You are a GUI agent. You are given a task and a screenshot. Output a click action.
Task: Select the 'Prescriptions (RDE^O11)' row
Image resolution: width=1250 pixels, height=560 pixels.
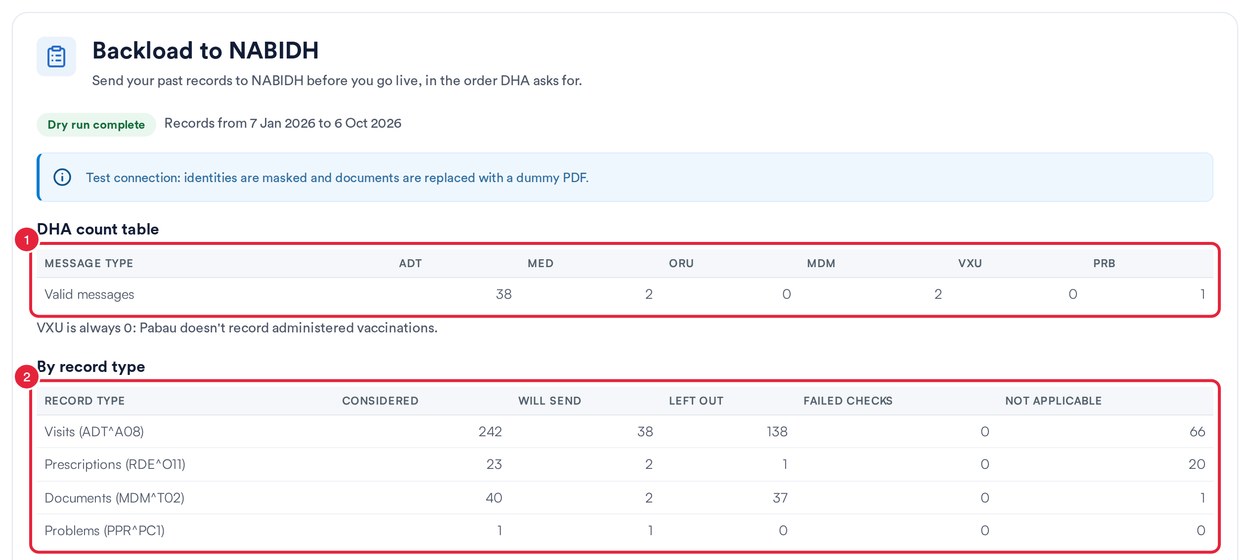[625, 465]
